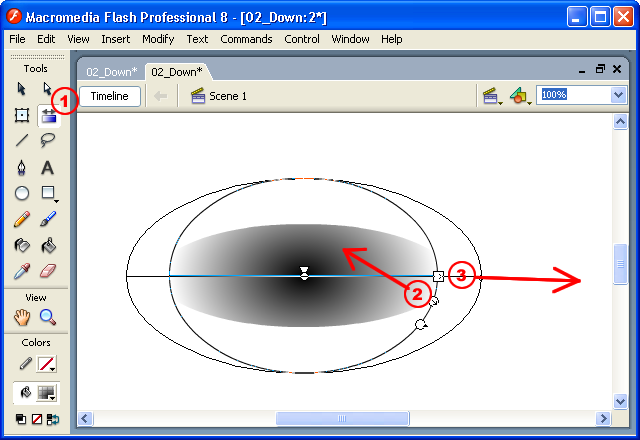
Task: Open the Edit Symbols dropdown
Action: point(519,96)
